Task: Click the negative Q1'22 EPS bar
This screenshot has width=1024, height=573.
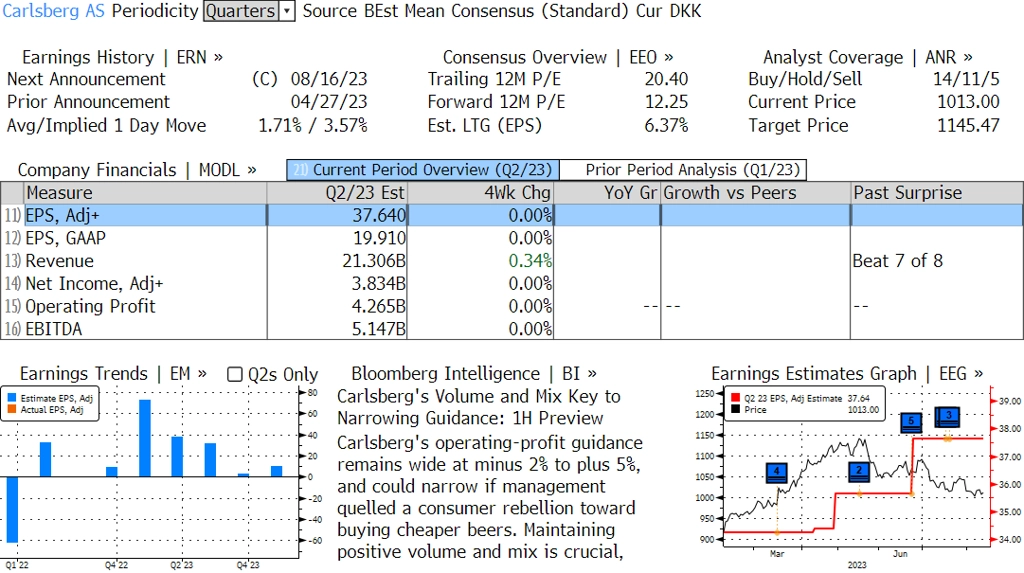Action: [12, 510]
